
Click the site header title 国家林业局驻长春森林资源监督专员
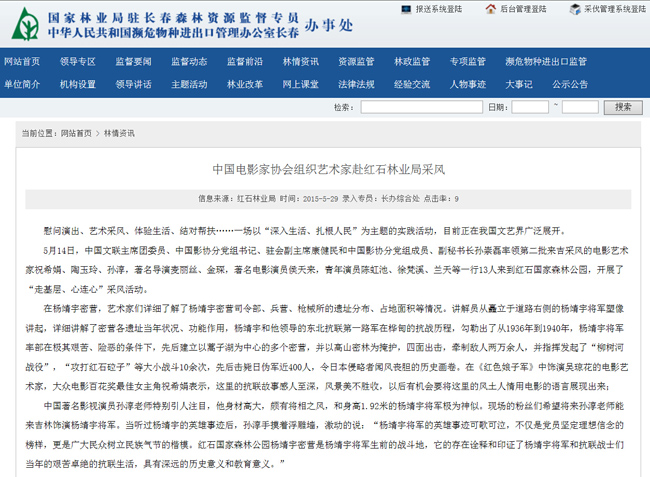point(173,18)
